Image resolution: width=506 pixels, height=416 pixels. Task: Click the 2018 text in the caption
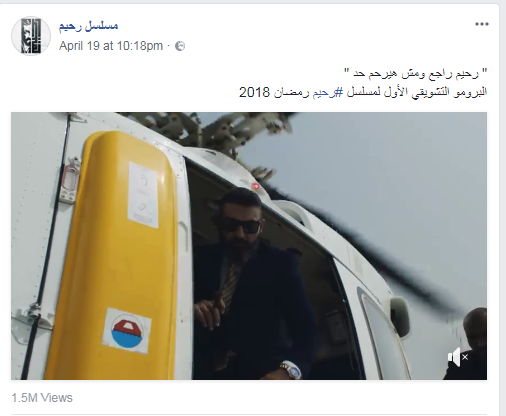[x=254, y=92]
